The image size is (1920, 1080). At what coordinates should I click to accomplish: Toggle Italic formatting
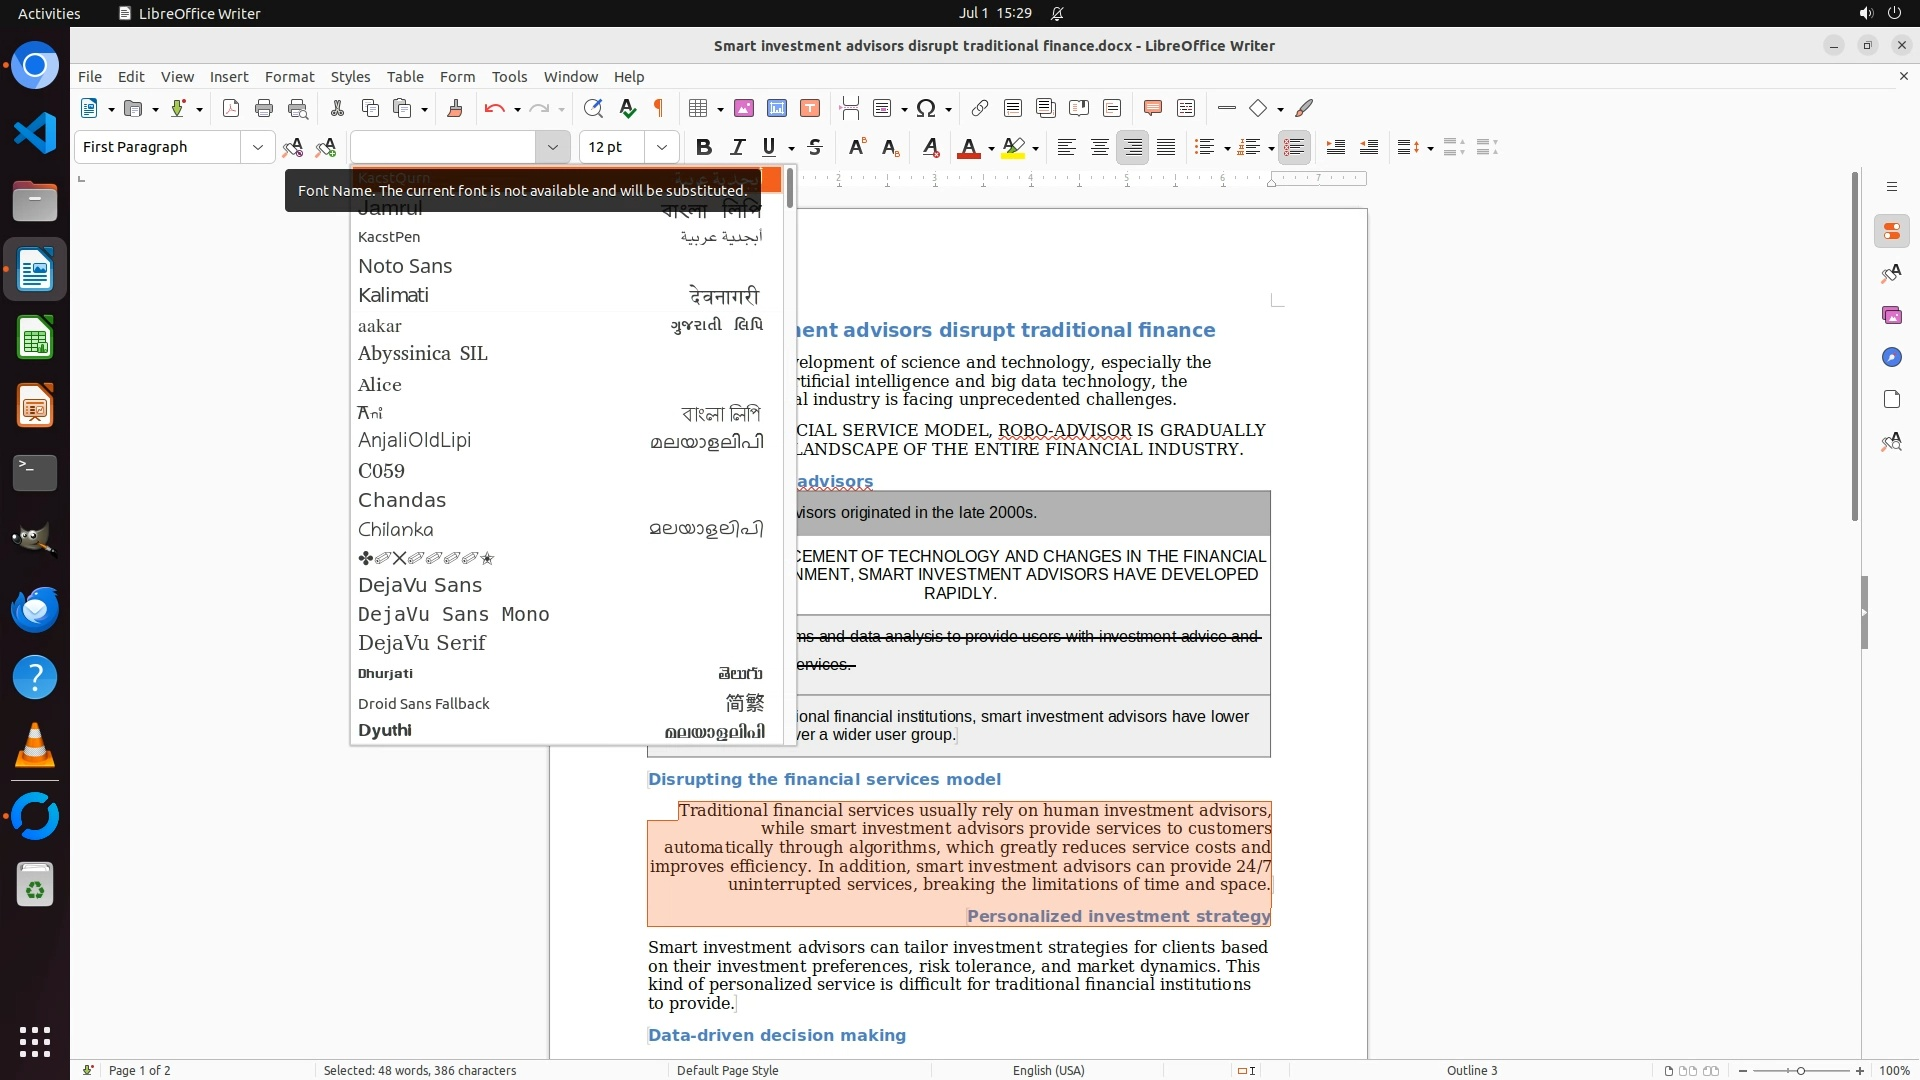coord(738,147)
